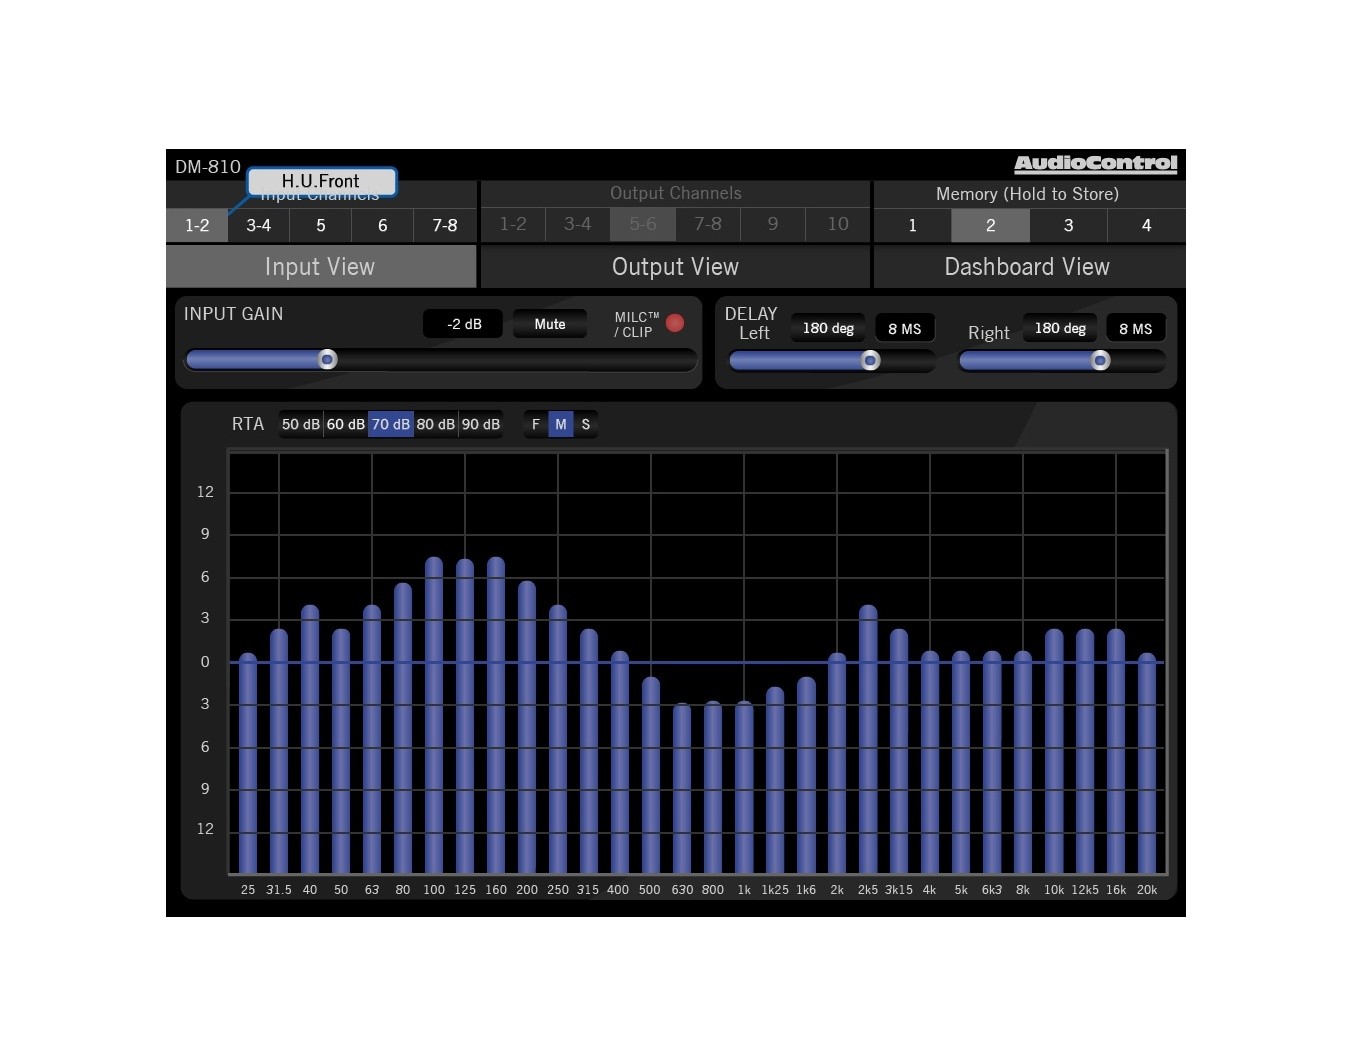Click the -2 dB input gain value
Image resolution: width=1363 pixels, height=1060 pixels.
464,324
